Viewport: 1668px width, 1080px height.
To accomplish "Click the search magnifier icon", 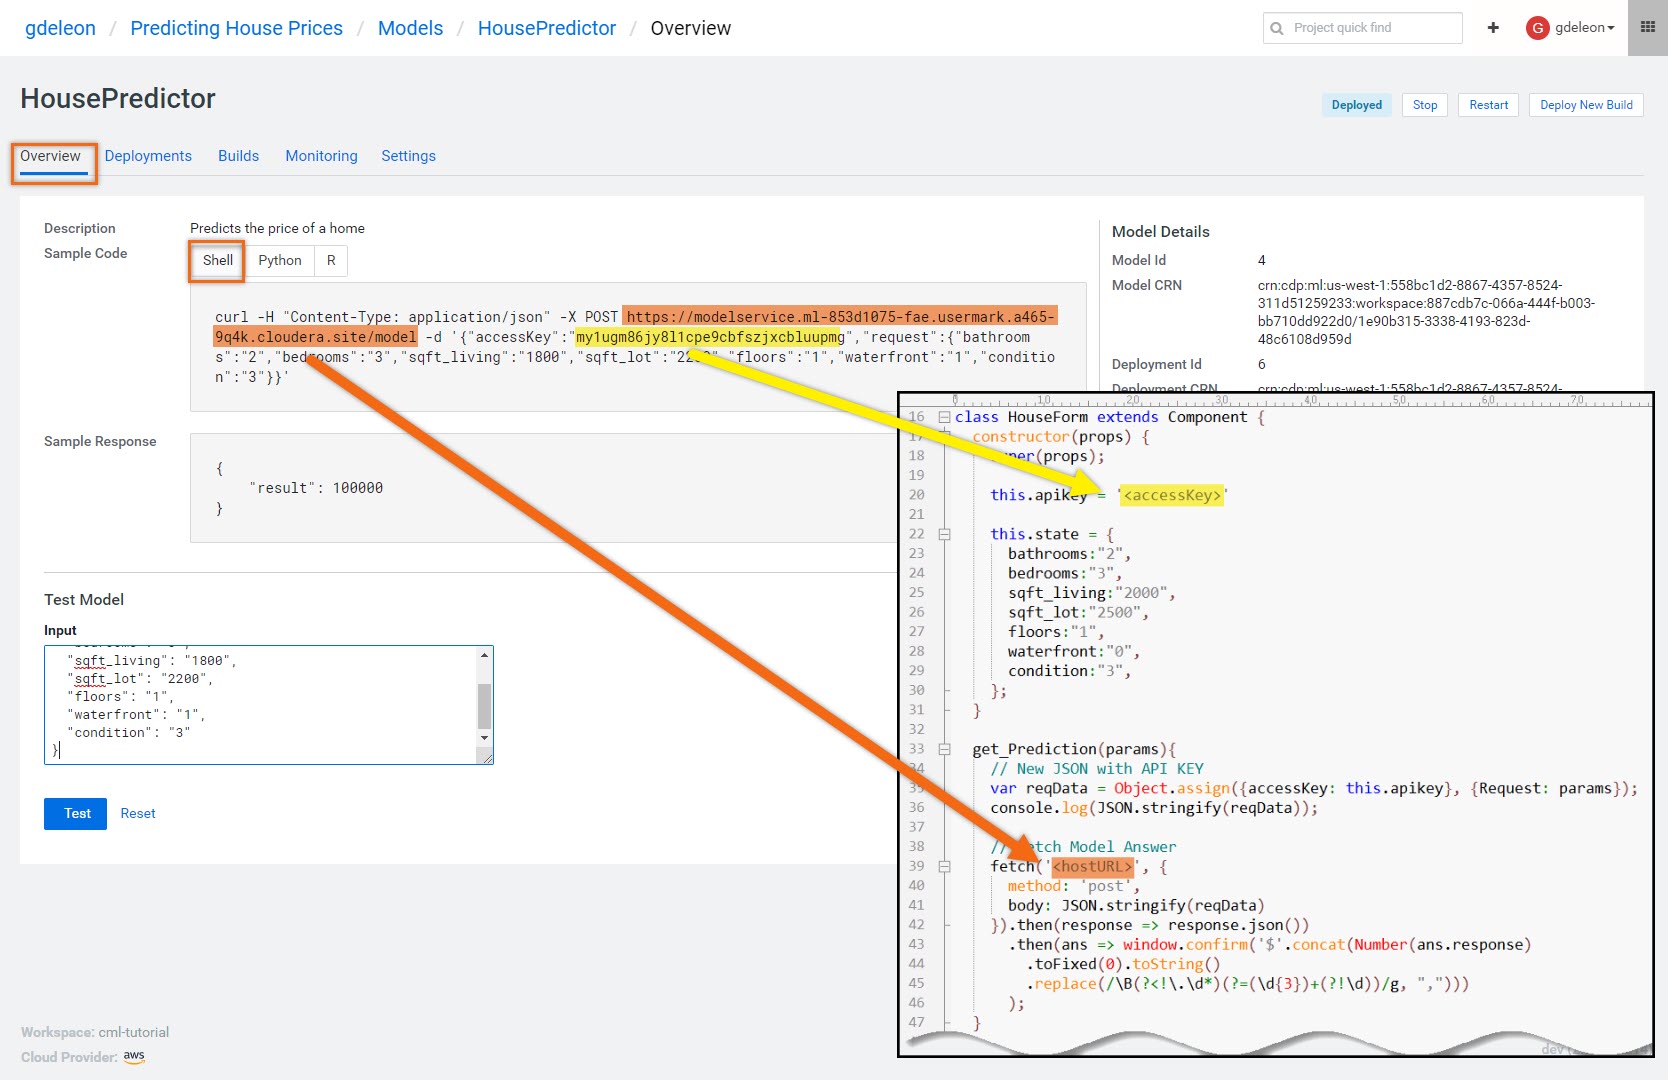I will (x=1277, y=28).
